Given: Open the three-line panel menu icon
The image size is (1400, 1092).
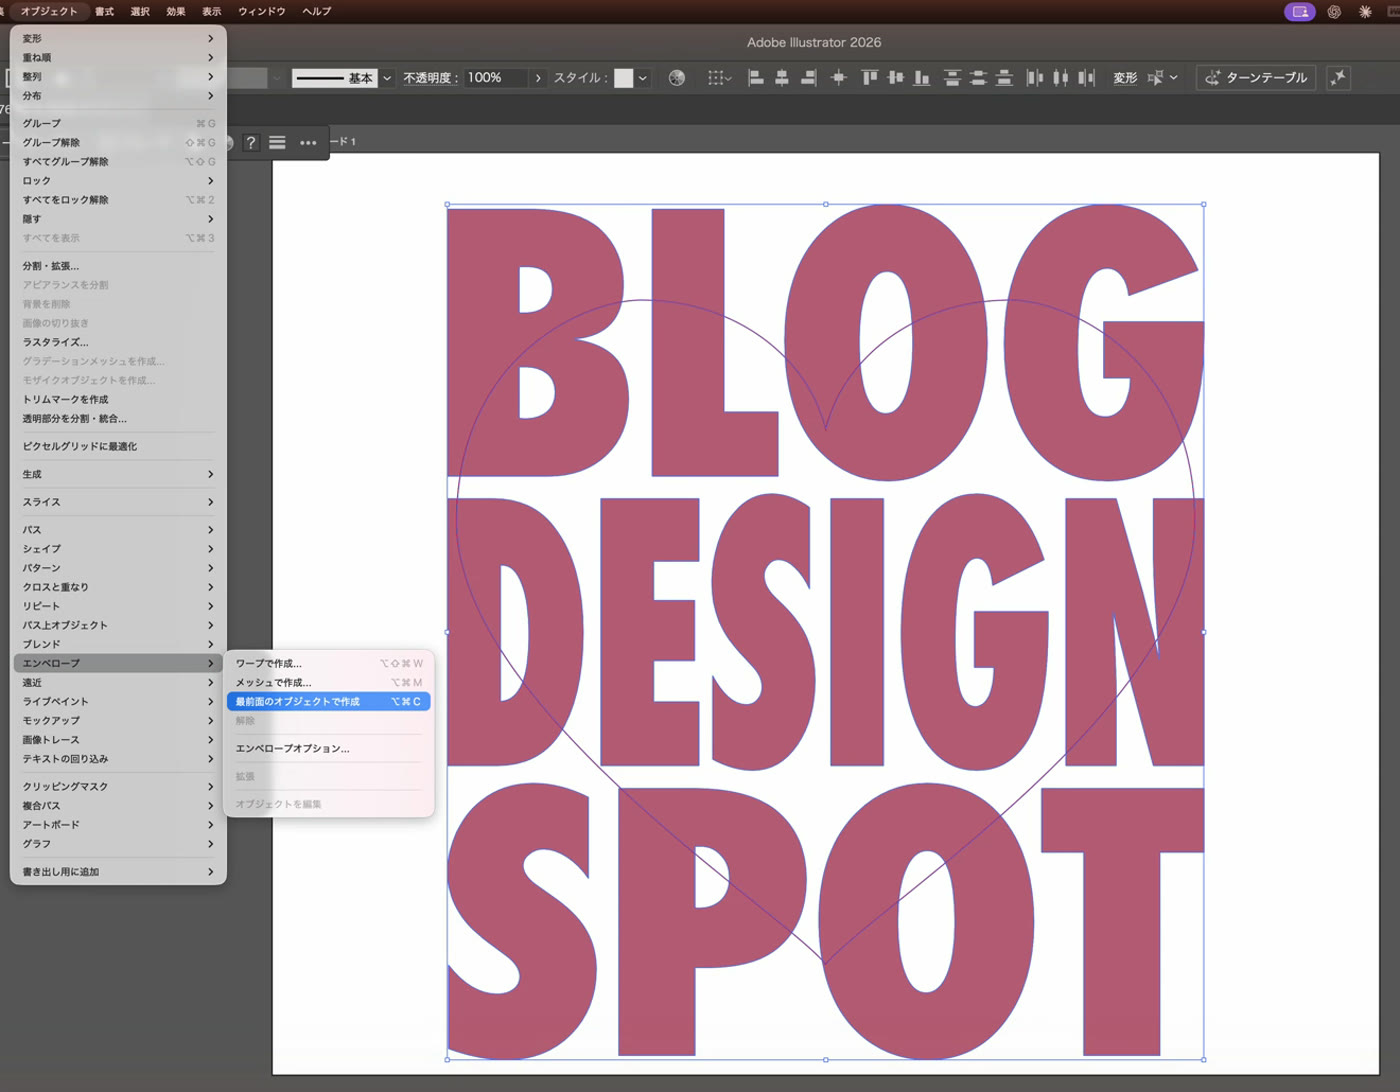Looking at the screenshot, I should click(277, 142).
